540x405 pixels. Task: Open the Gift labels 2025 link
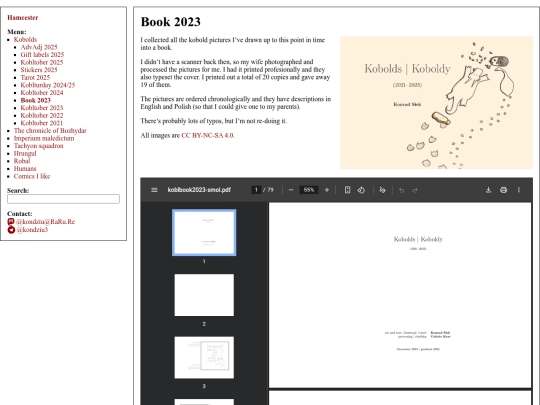click(42, 54)
